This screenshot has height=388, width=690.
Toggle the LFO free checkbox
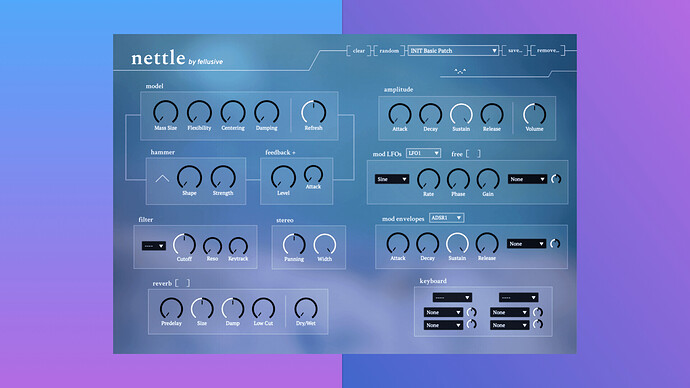tap(473, 154)
